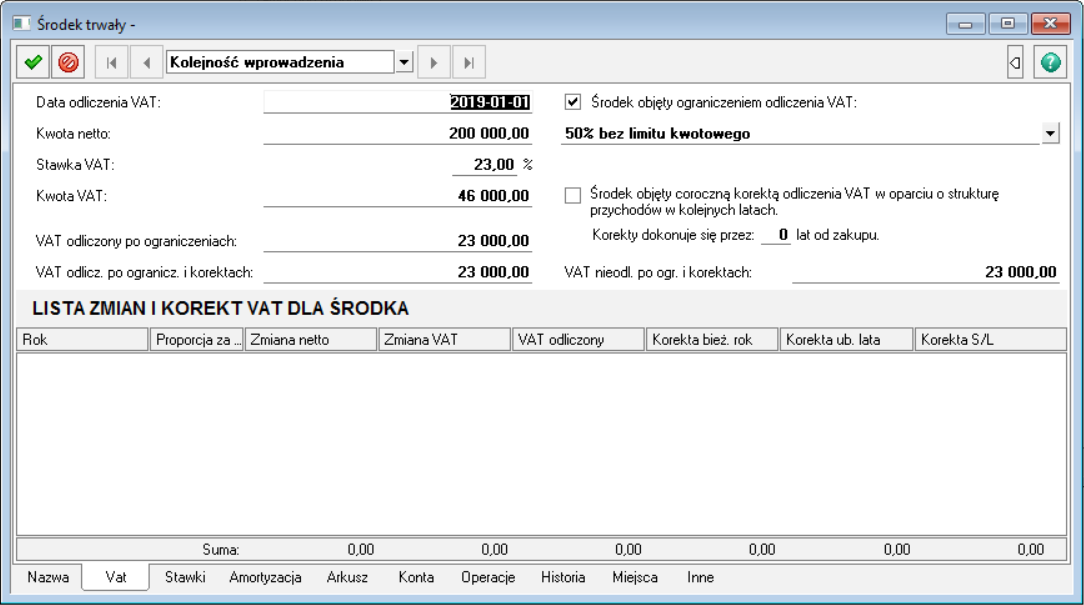The image size is (1084, 605).
Task: Go to first record arrow
Action: pos(111,62)
